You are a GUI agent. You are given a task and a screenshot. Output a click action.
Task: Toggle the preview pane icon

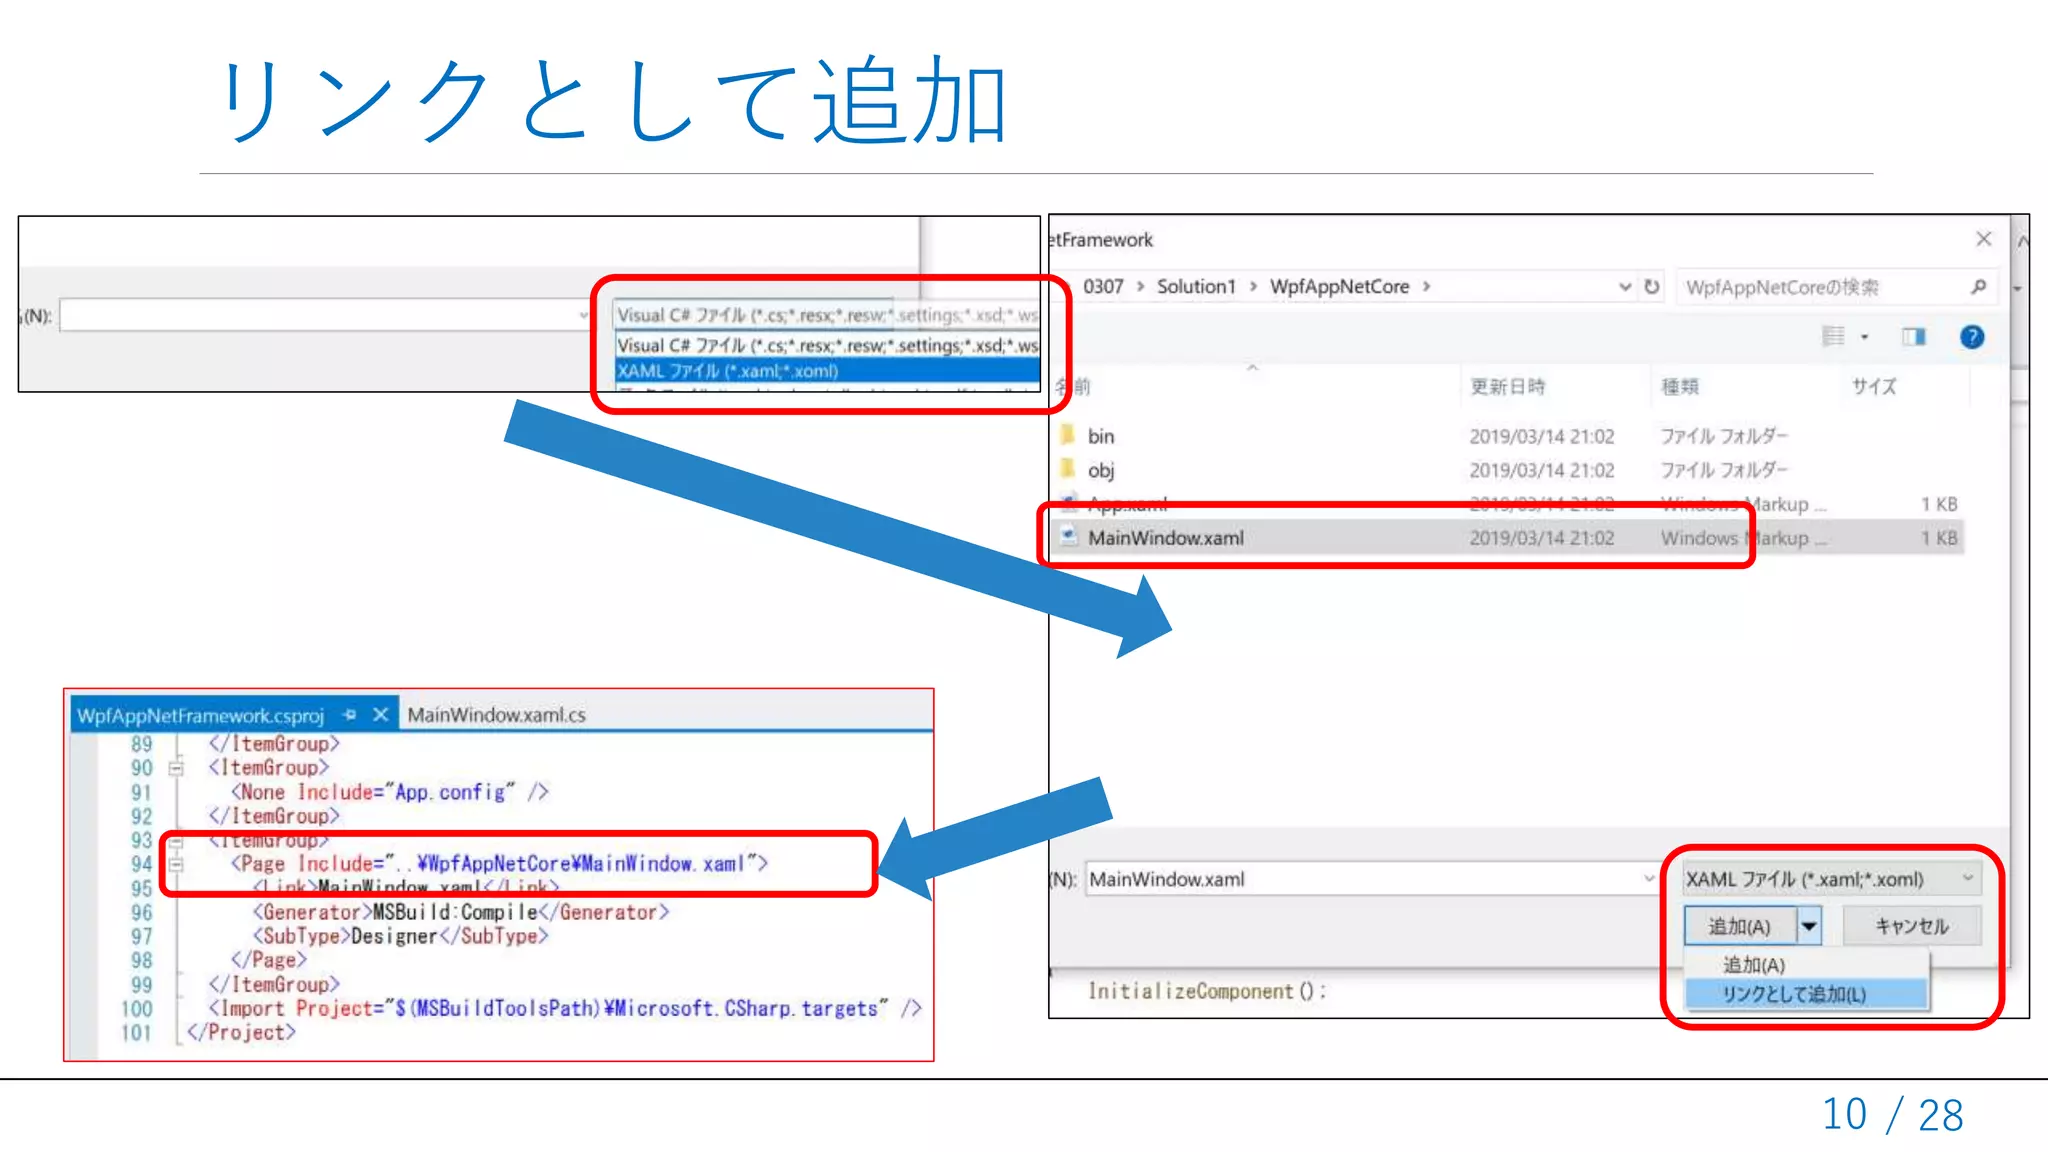point(1914,337)
